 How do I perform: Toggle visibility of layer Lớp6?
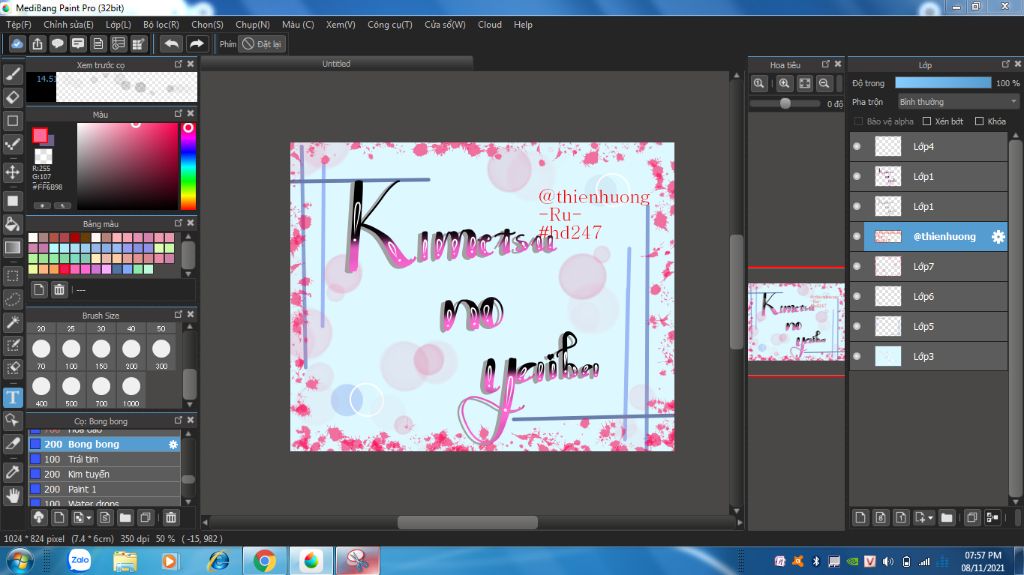(x=857, y=297)
